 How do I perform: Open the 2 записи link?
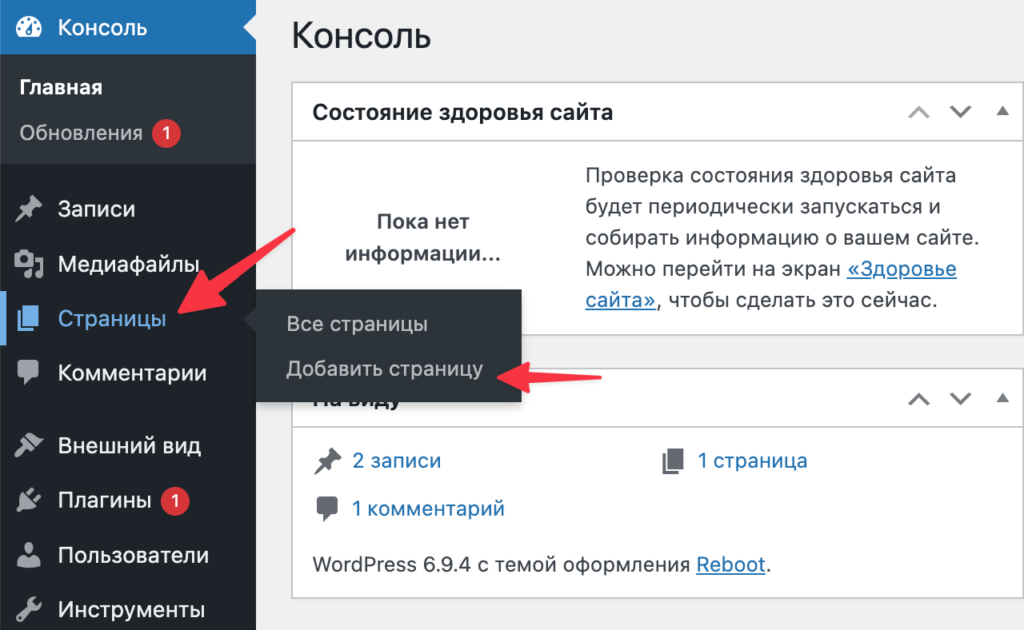click(x=396, y=461)
